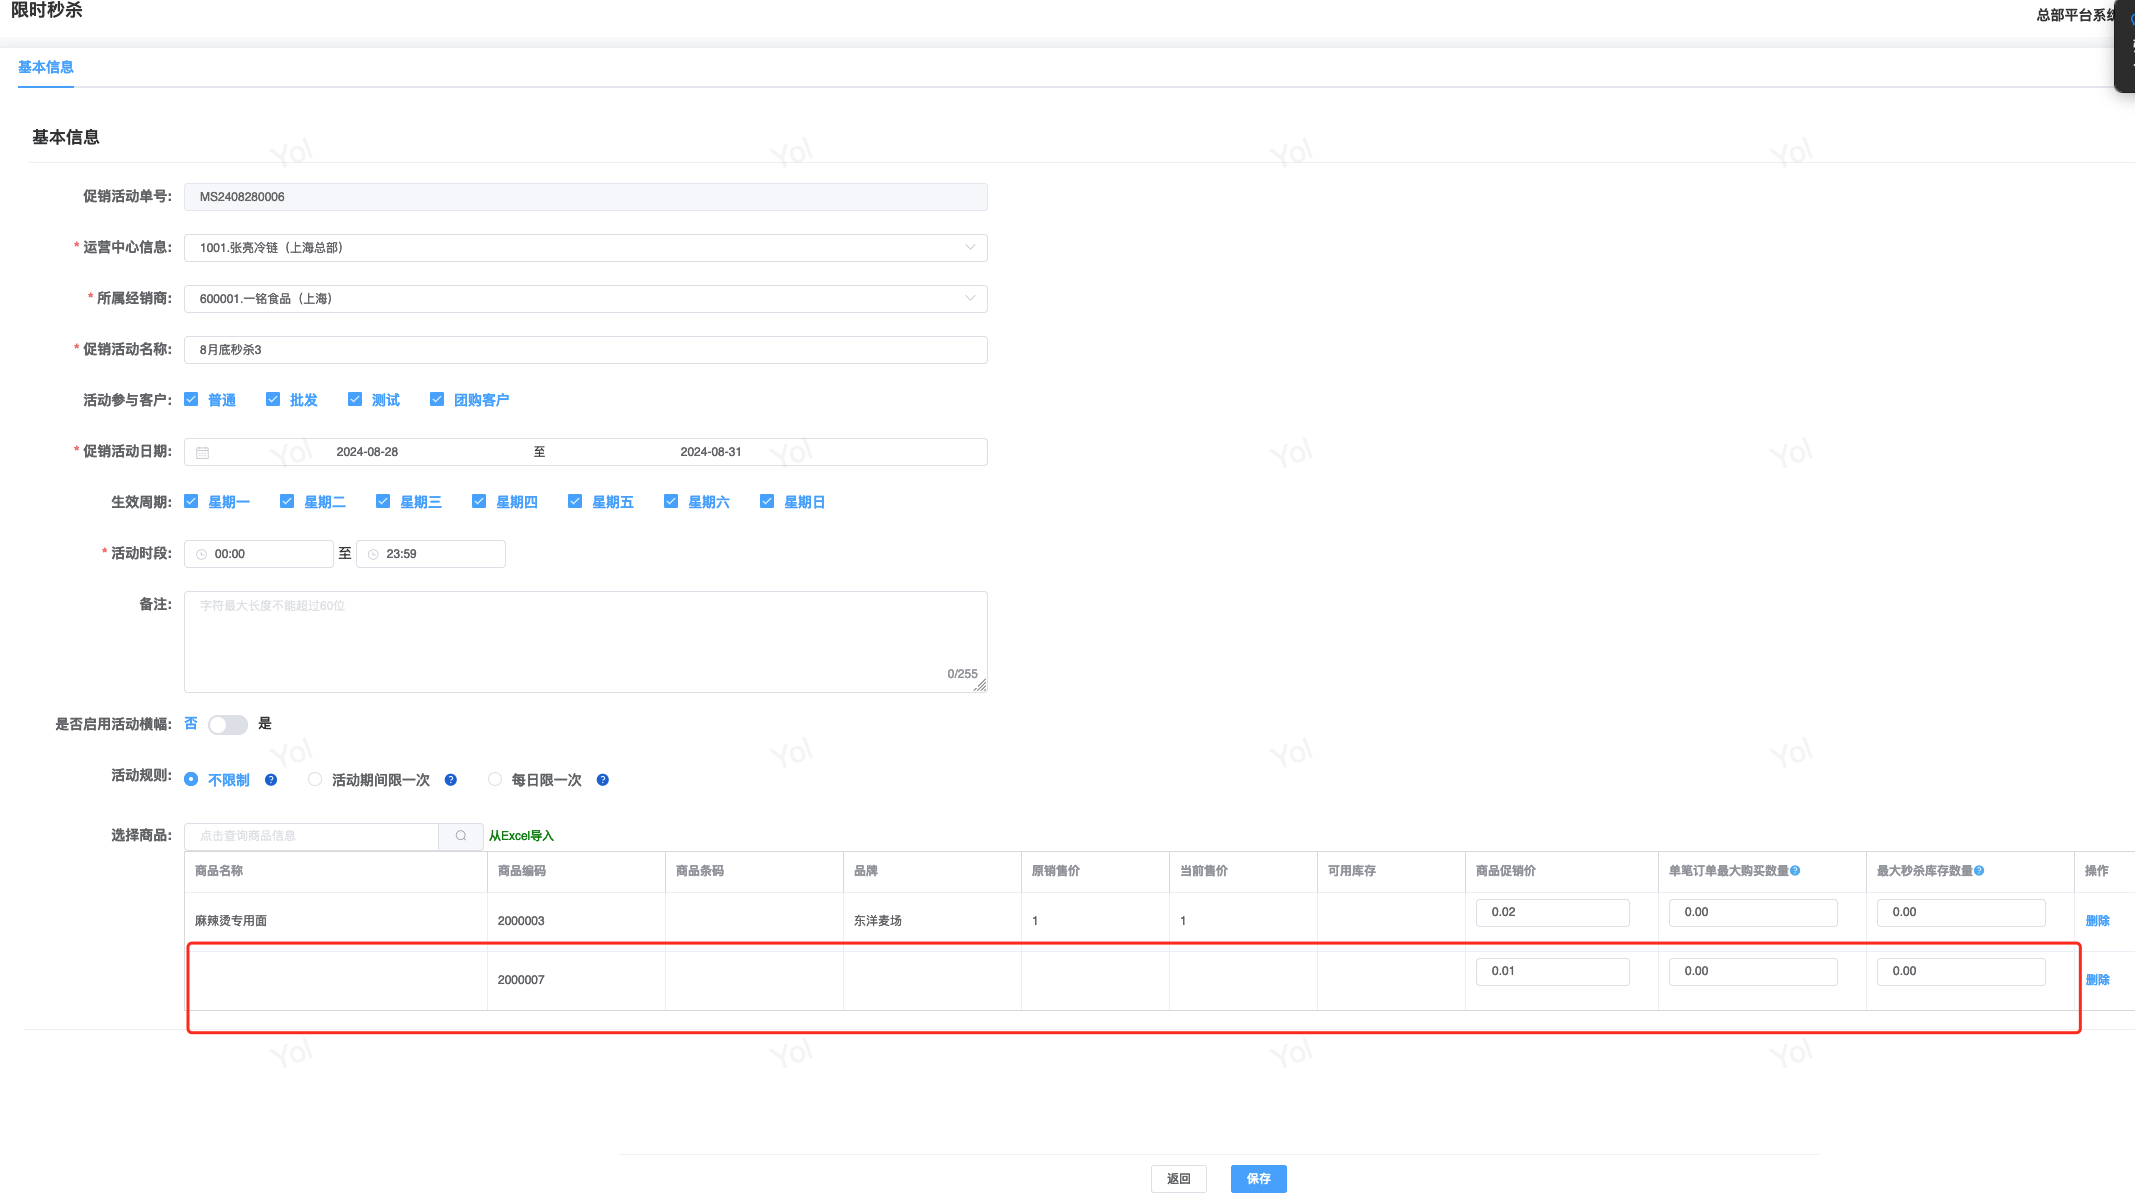The image size is (2135, 1197).
Task: Click the 返回 button
Action: pos(1178,1179)
